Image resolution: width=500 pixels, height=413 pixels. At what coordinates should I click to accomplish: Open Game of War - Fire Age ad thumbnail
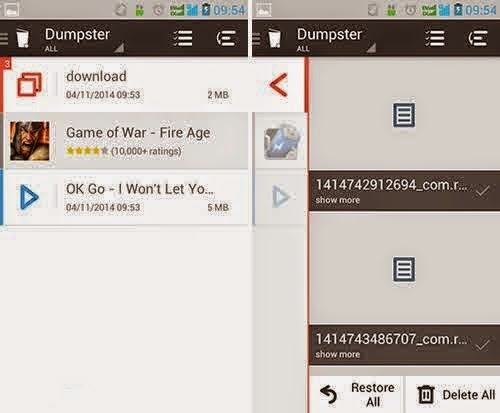tap(30, 141)
